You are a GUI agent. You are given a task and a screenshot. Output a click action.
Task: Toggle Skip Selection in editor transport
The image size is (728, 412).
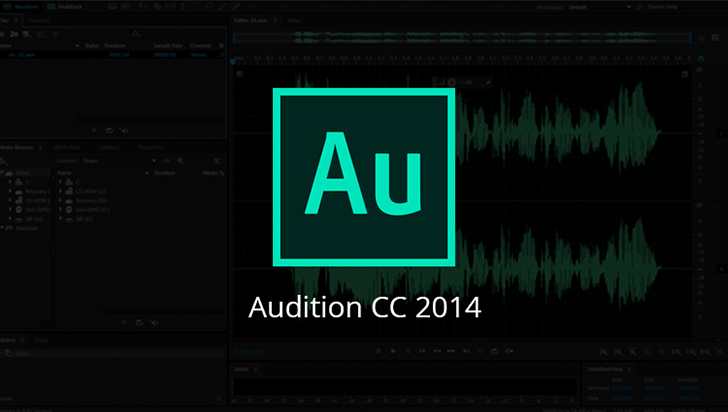(x=509, y=351)
